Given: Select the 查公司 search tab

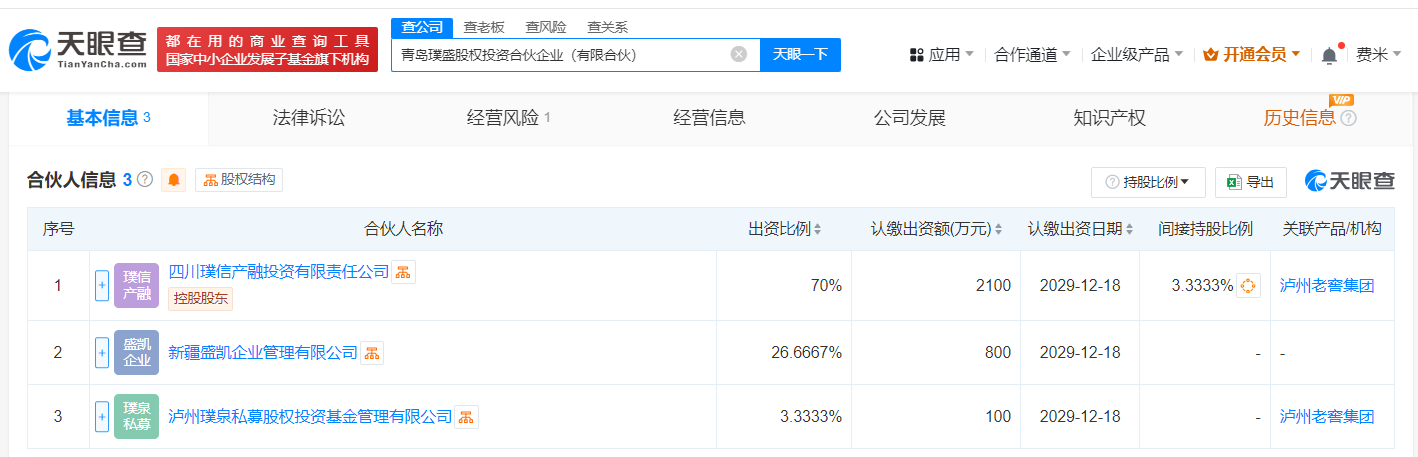Looking at the screenshot, I should pyautogui.click(x=421, y=27).
